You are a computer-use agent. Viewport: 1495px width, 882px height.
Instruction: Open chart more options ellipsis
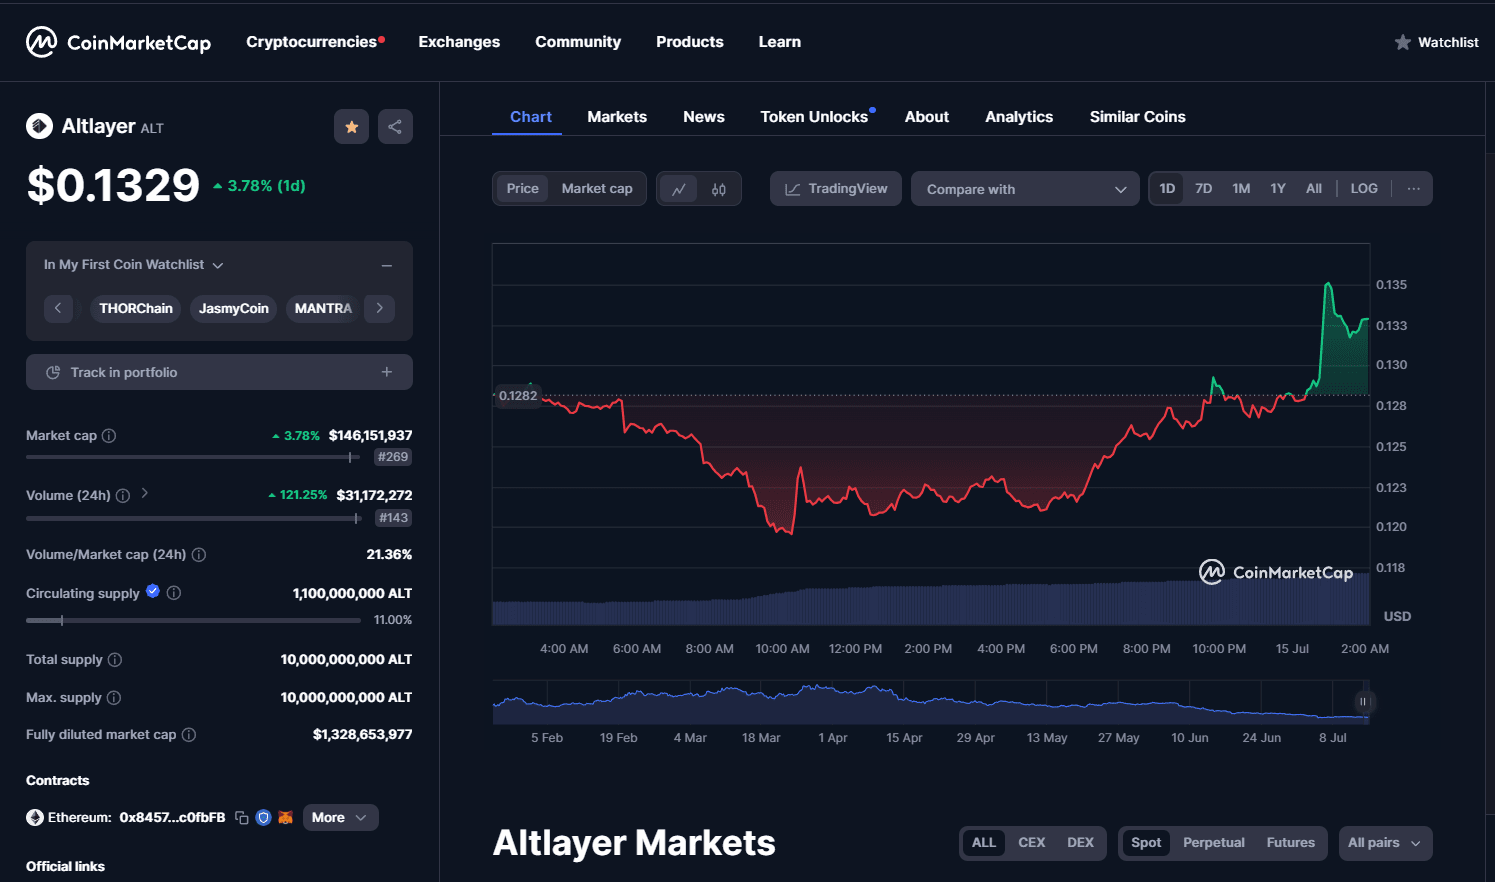(1413, 189)
